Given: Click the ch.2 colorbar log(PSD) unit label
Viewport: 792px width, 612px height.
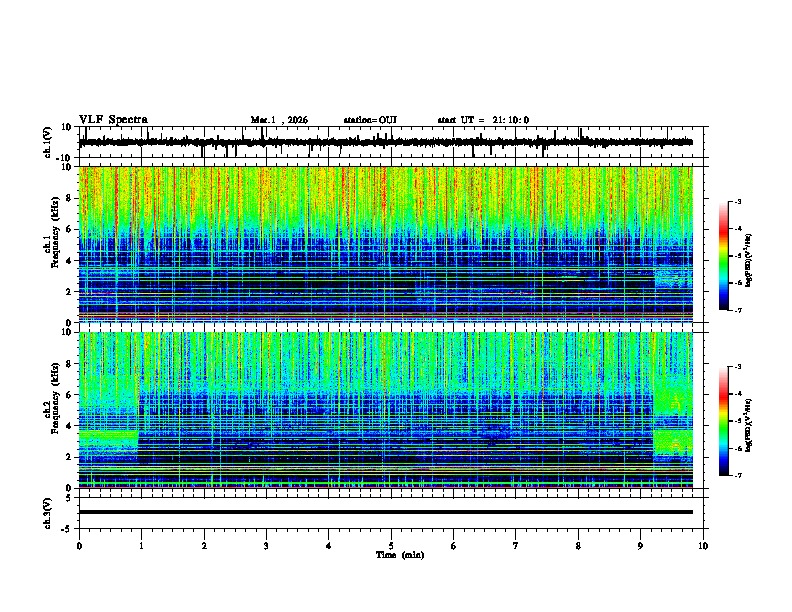Looking at the screenshot, I should [749, 425].
